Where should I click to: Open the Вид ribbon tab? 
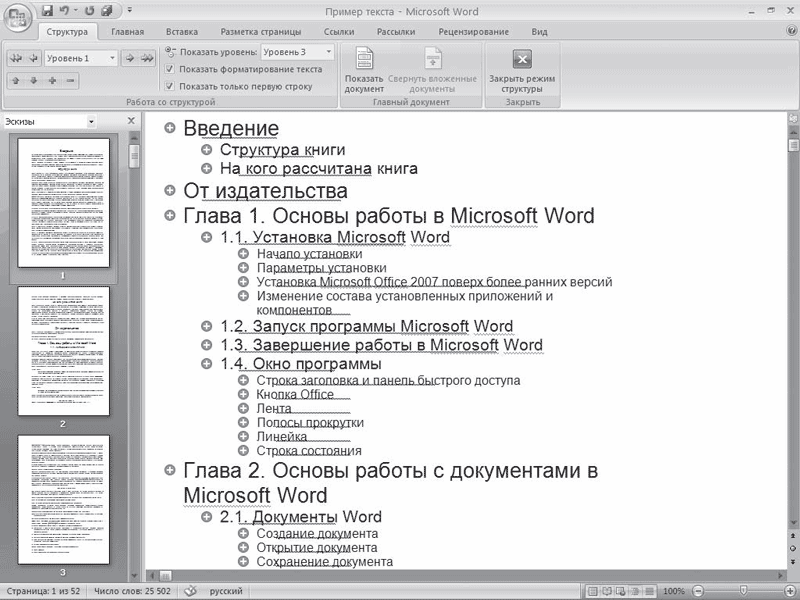539,32
